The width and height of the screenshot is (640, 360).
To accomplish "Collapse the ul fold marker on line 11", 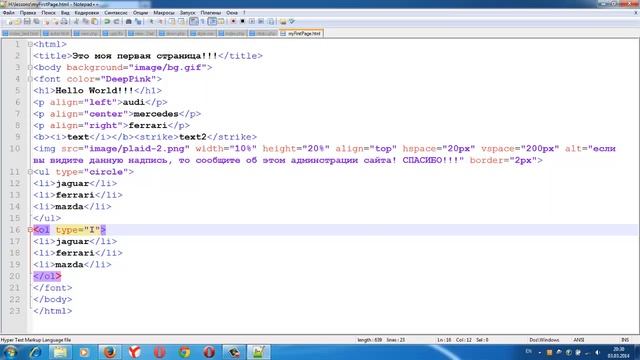I will [x=30, y=172].
